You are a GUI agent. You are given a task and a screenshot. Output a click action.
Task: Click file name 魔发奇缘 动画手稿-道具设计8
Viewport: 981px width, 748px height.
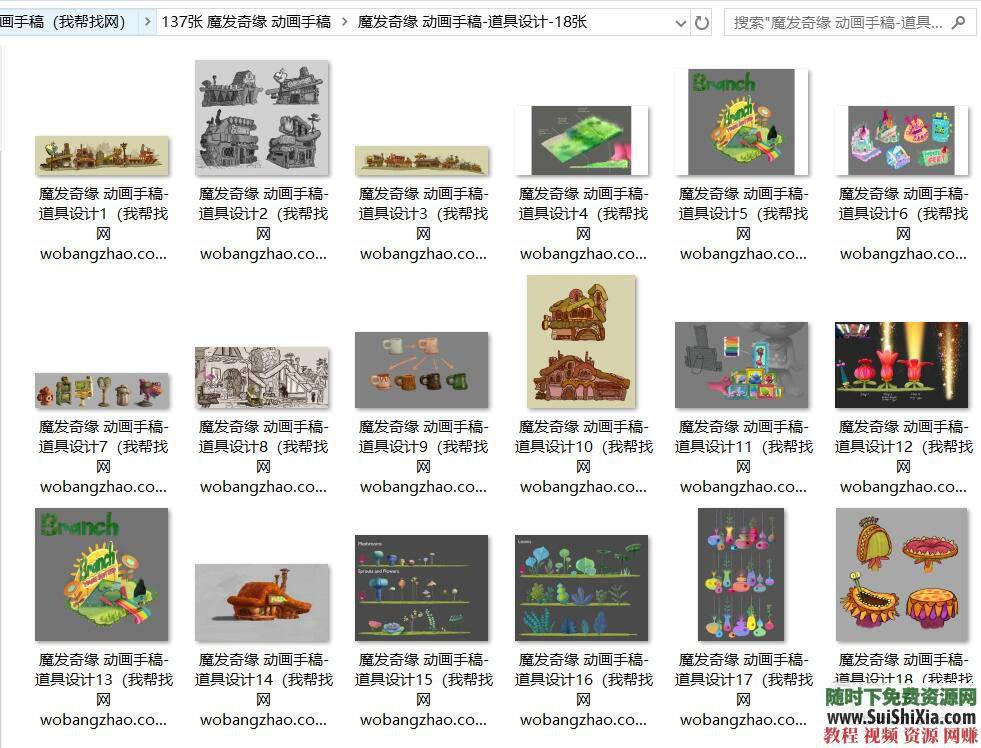263,457
